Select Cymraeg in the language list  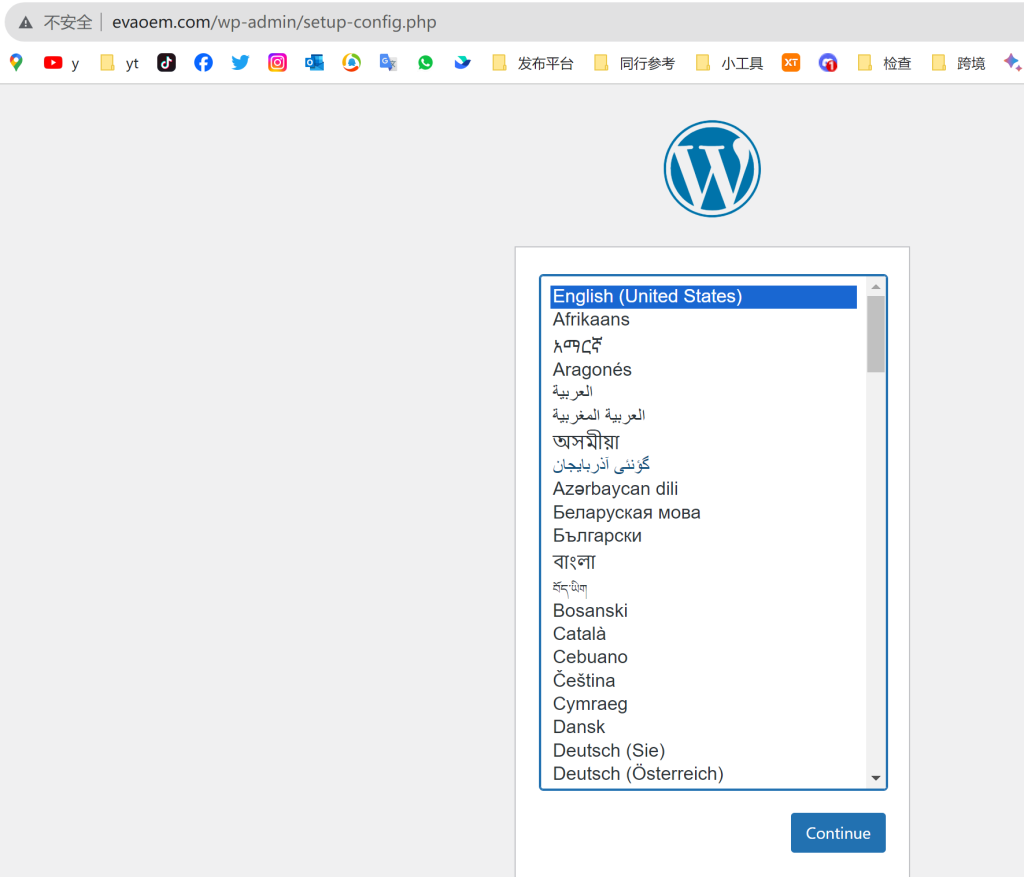(703, 704)
